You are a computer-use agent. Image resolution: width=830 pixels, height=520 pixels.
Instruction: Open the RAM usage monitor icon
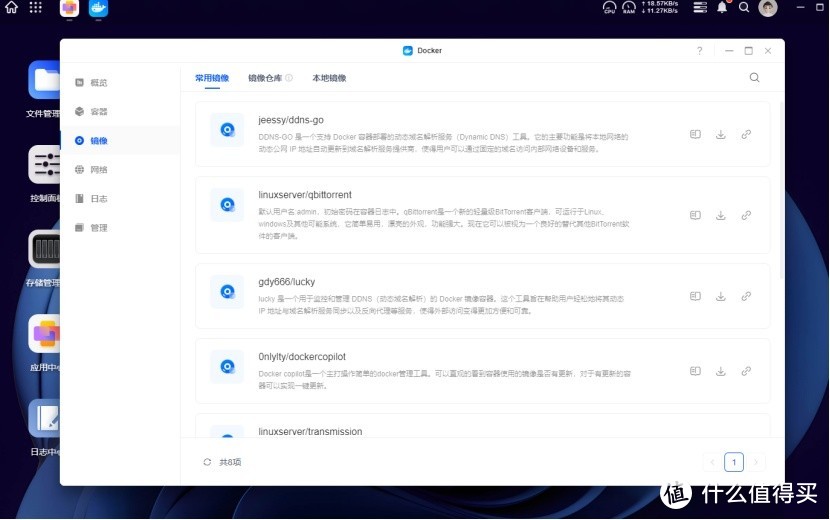pos(629,7)
